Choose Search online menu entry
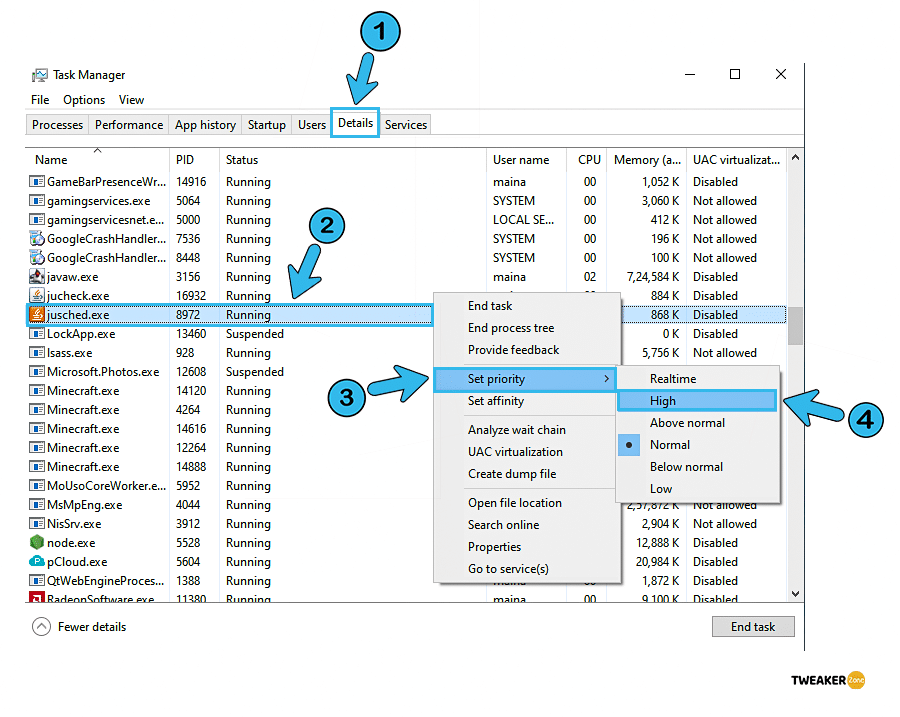 coord(527,525)
